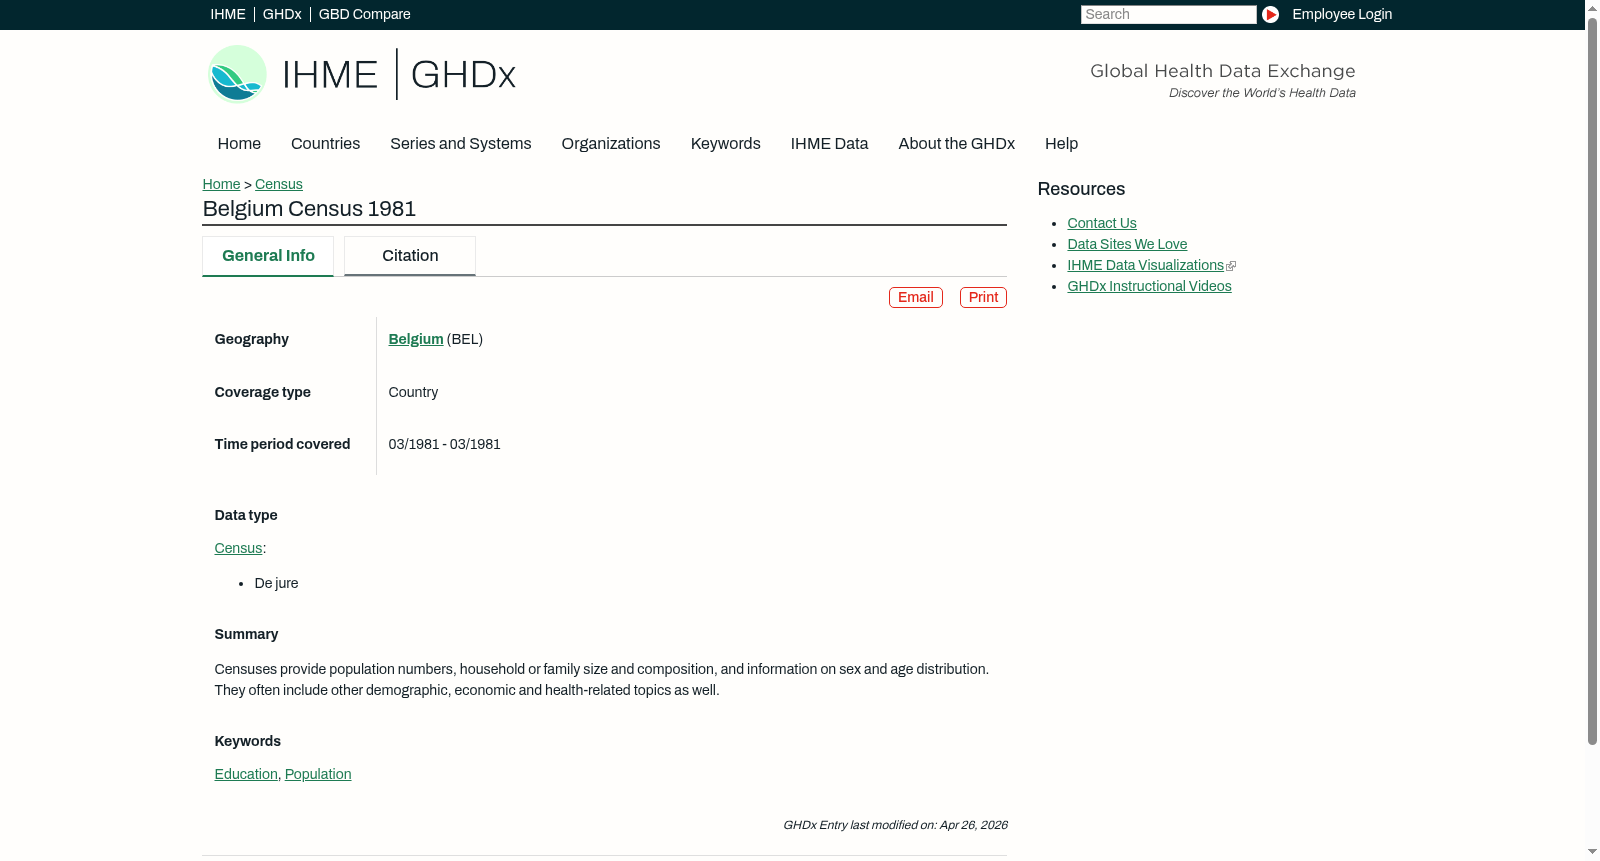Screen dimensions: 1600x861
Task: Go to Home in main navigation
Action: click(x=239, y=144)
